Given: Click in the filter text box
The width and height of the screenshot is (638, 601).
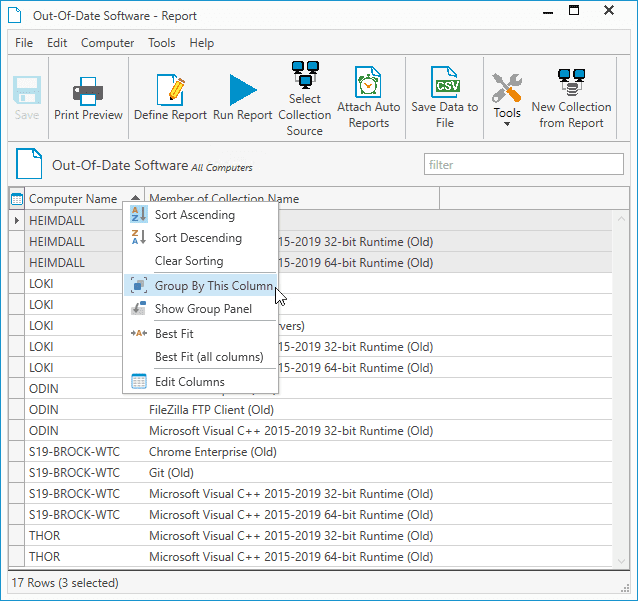Looking at the screenshot, I should click(524, 164).
